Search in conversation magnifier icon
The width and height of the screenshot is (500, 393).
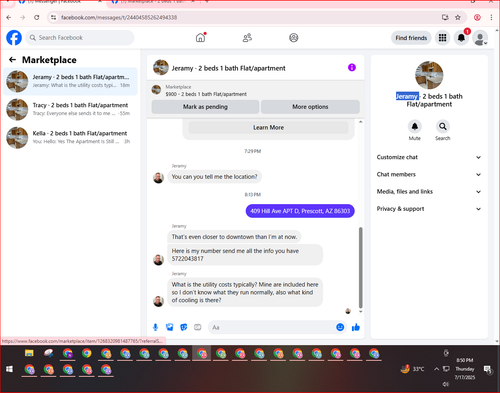(x=443, y=126)
